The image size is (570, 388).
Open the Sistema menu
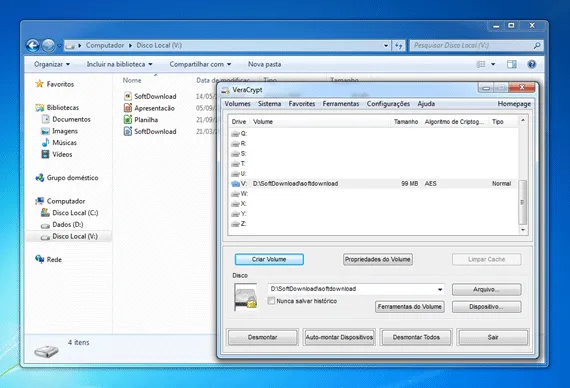269,104
